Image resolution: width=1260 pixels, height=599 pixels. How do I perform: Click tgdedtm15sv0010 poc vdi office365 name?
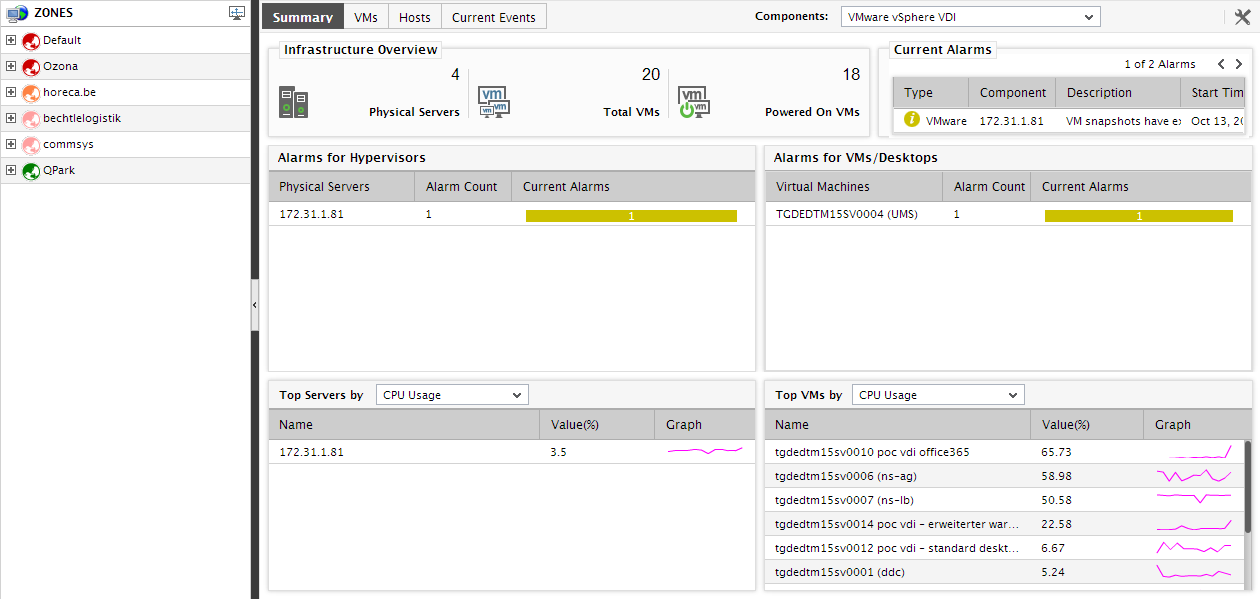click(872, 452)
